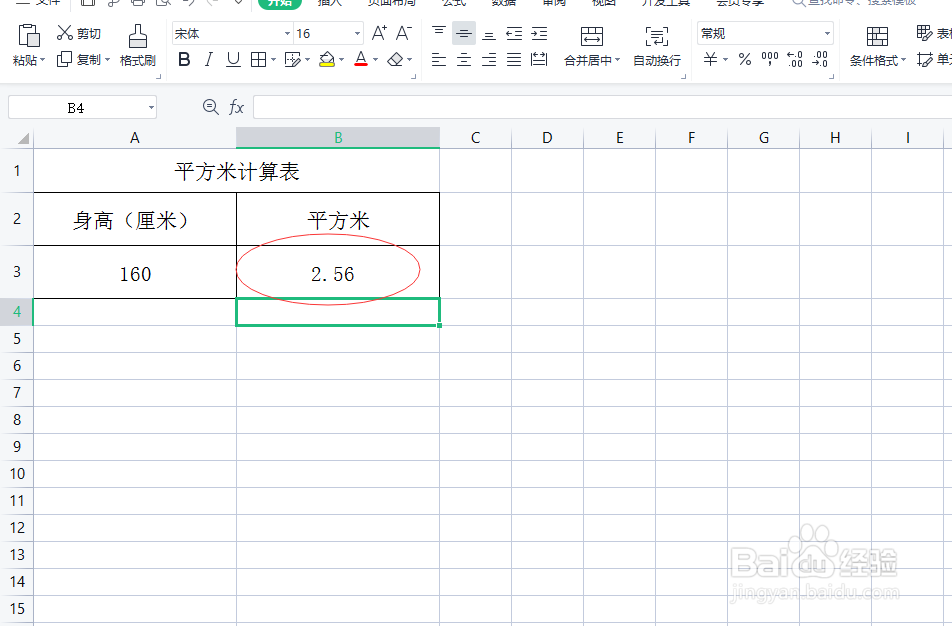Toggle italic formatting
The image size is (952, 626).
tap(210, 59)
